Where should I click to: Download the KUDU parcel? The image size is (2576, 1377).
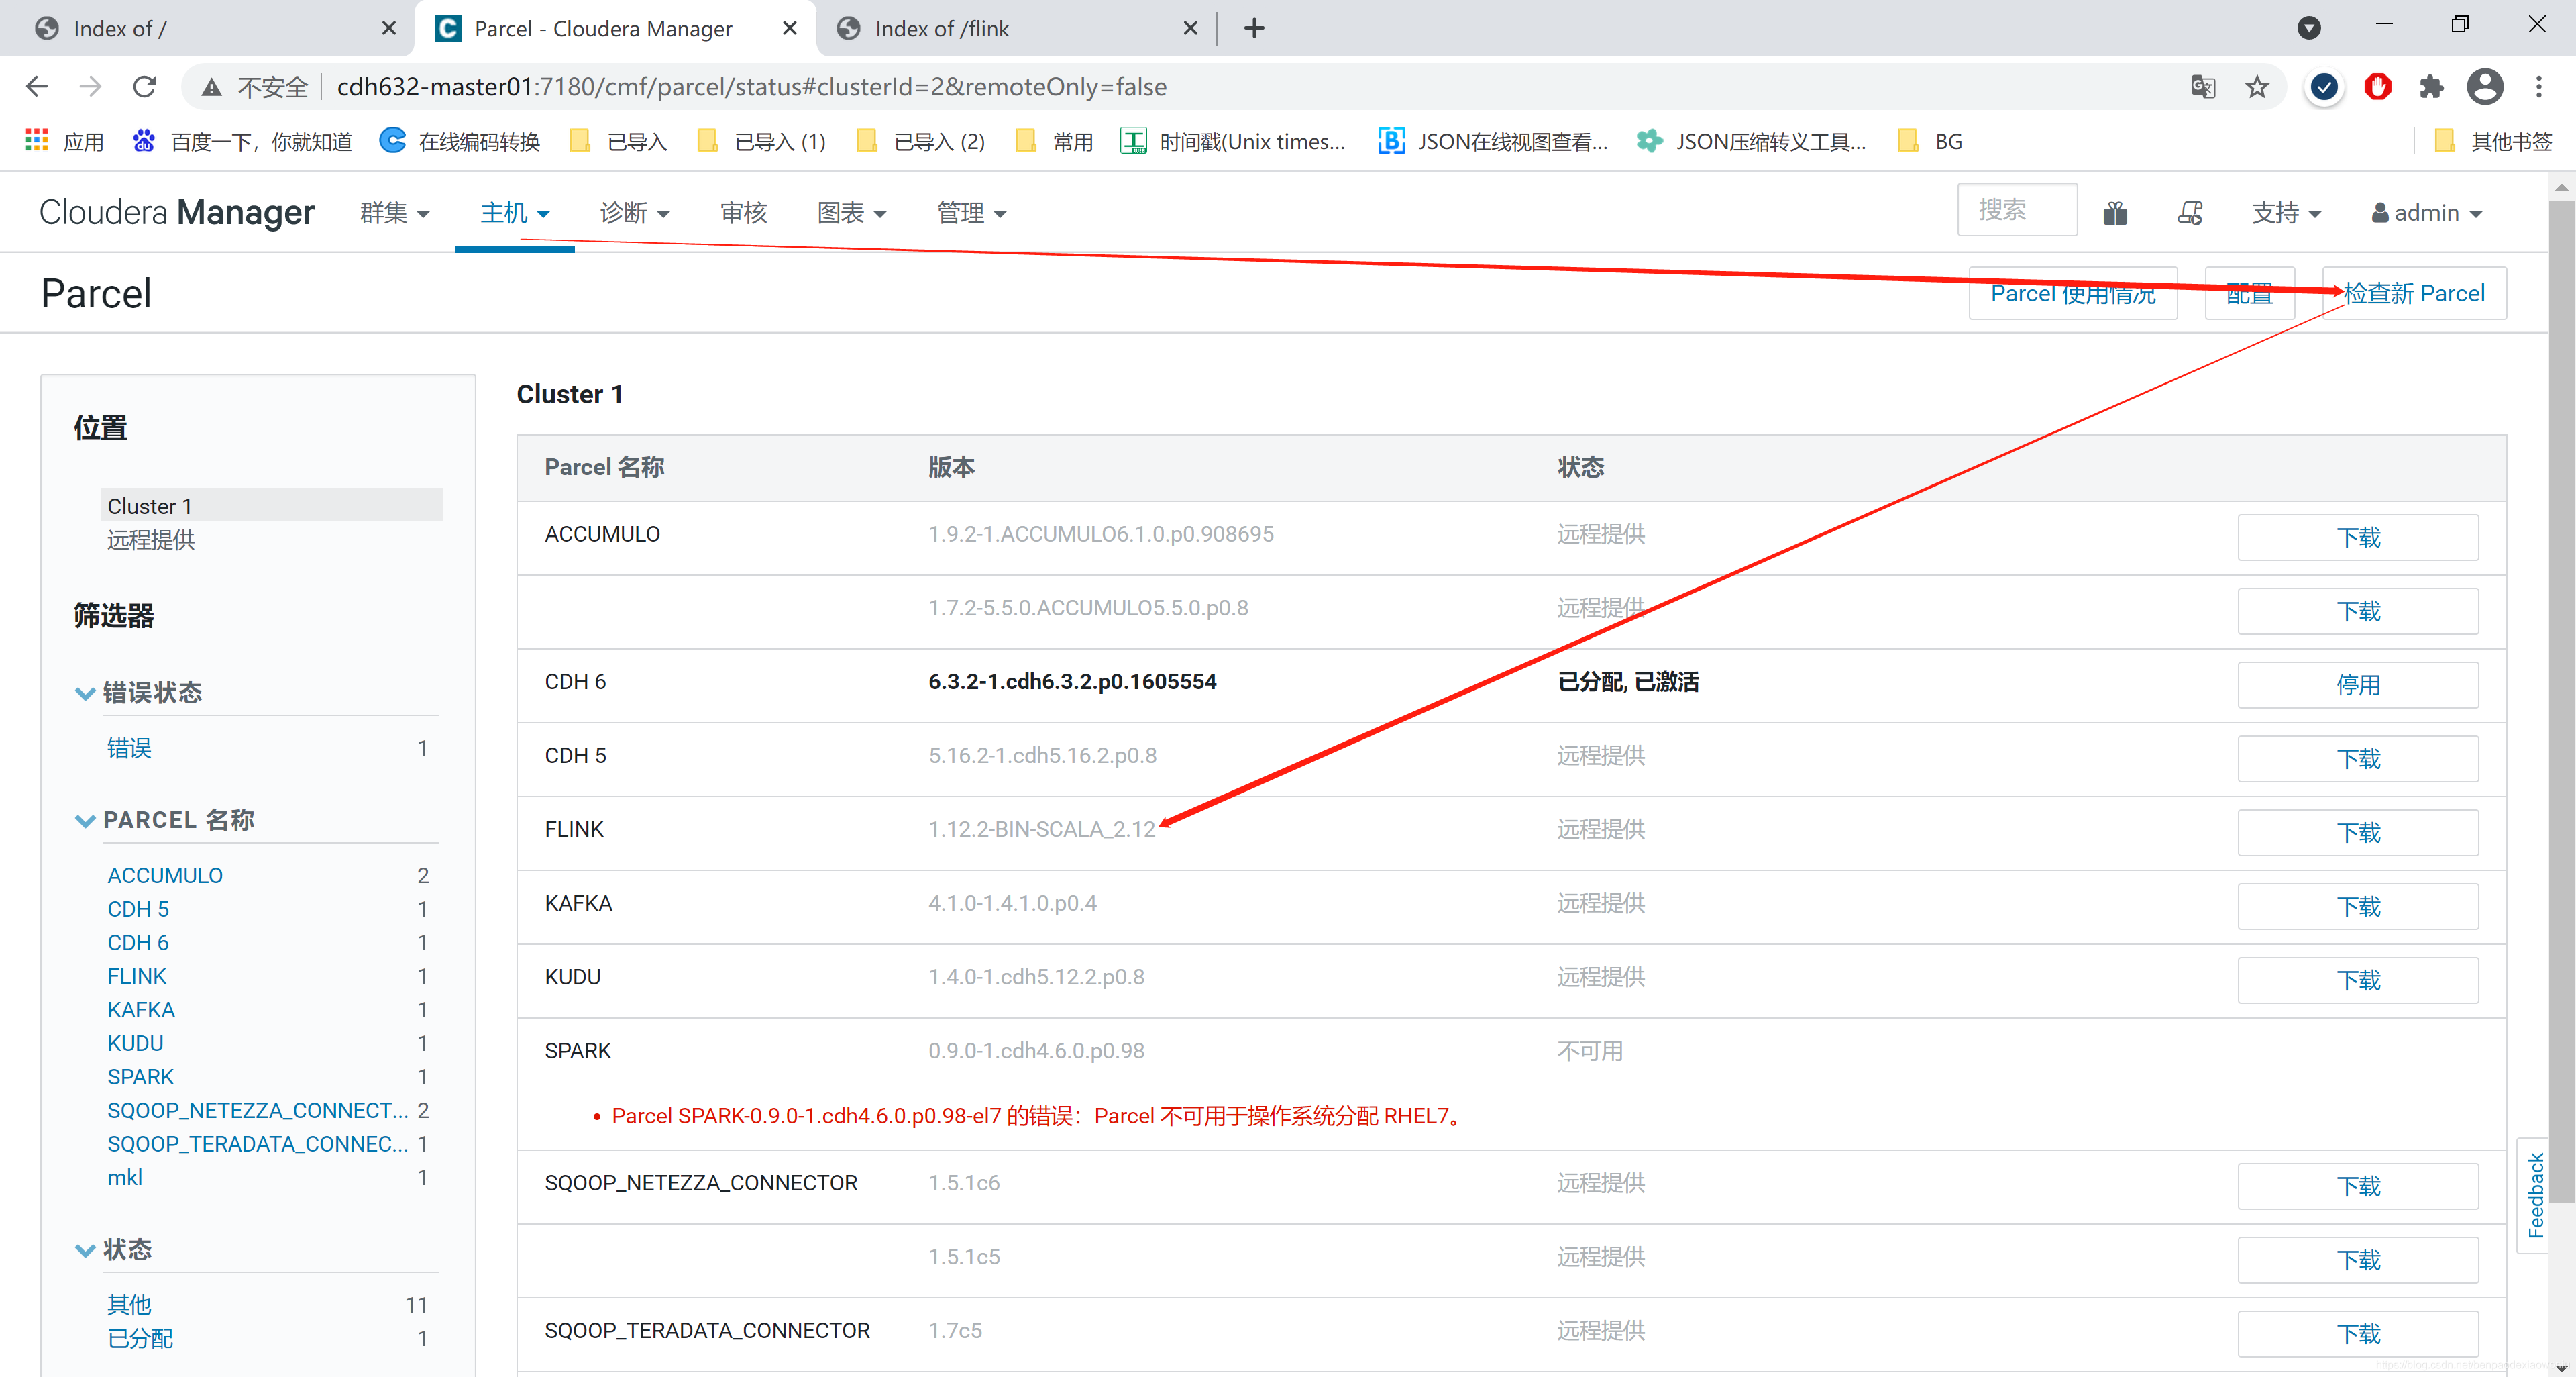2358,980
